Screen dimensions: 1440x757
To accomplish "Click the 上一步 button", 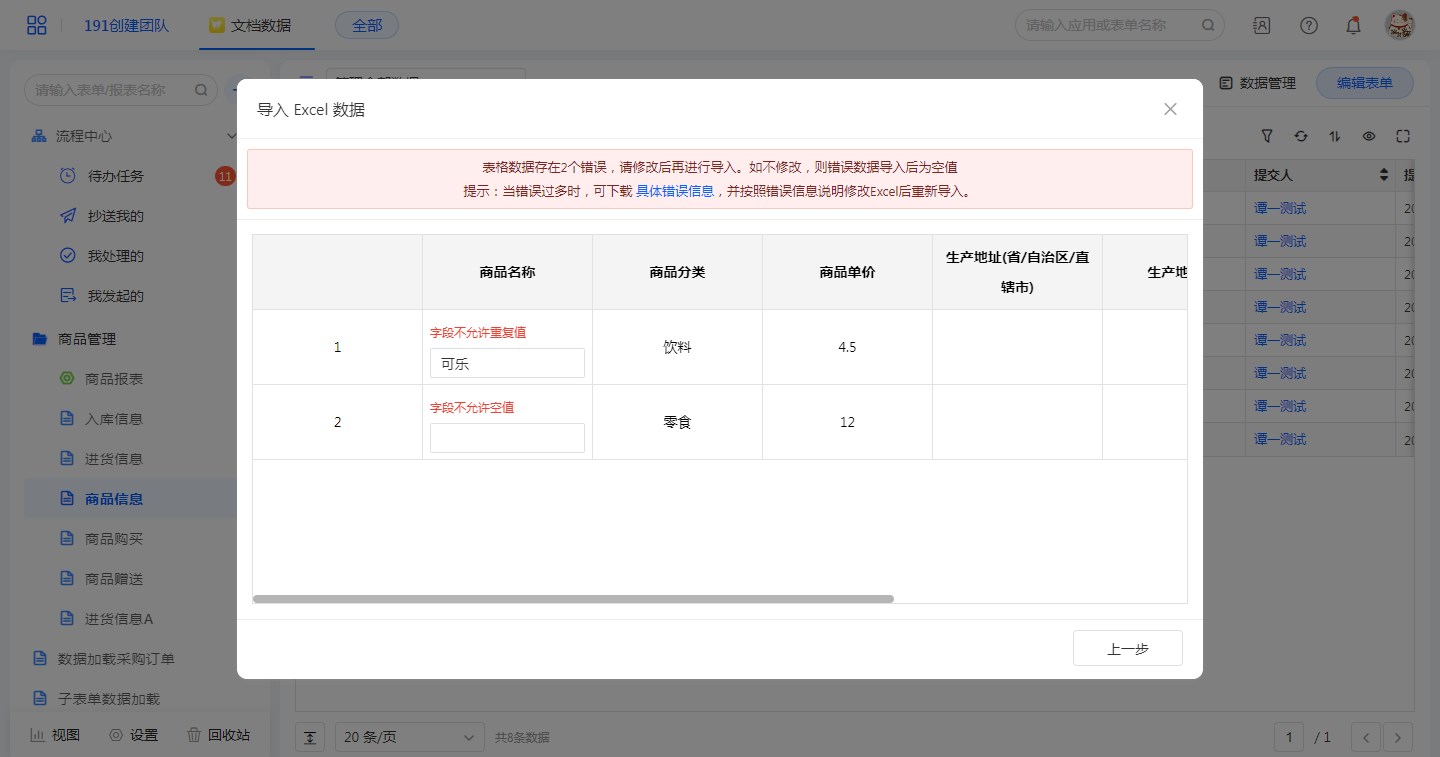I will tap(1127, 648).
